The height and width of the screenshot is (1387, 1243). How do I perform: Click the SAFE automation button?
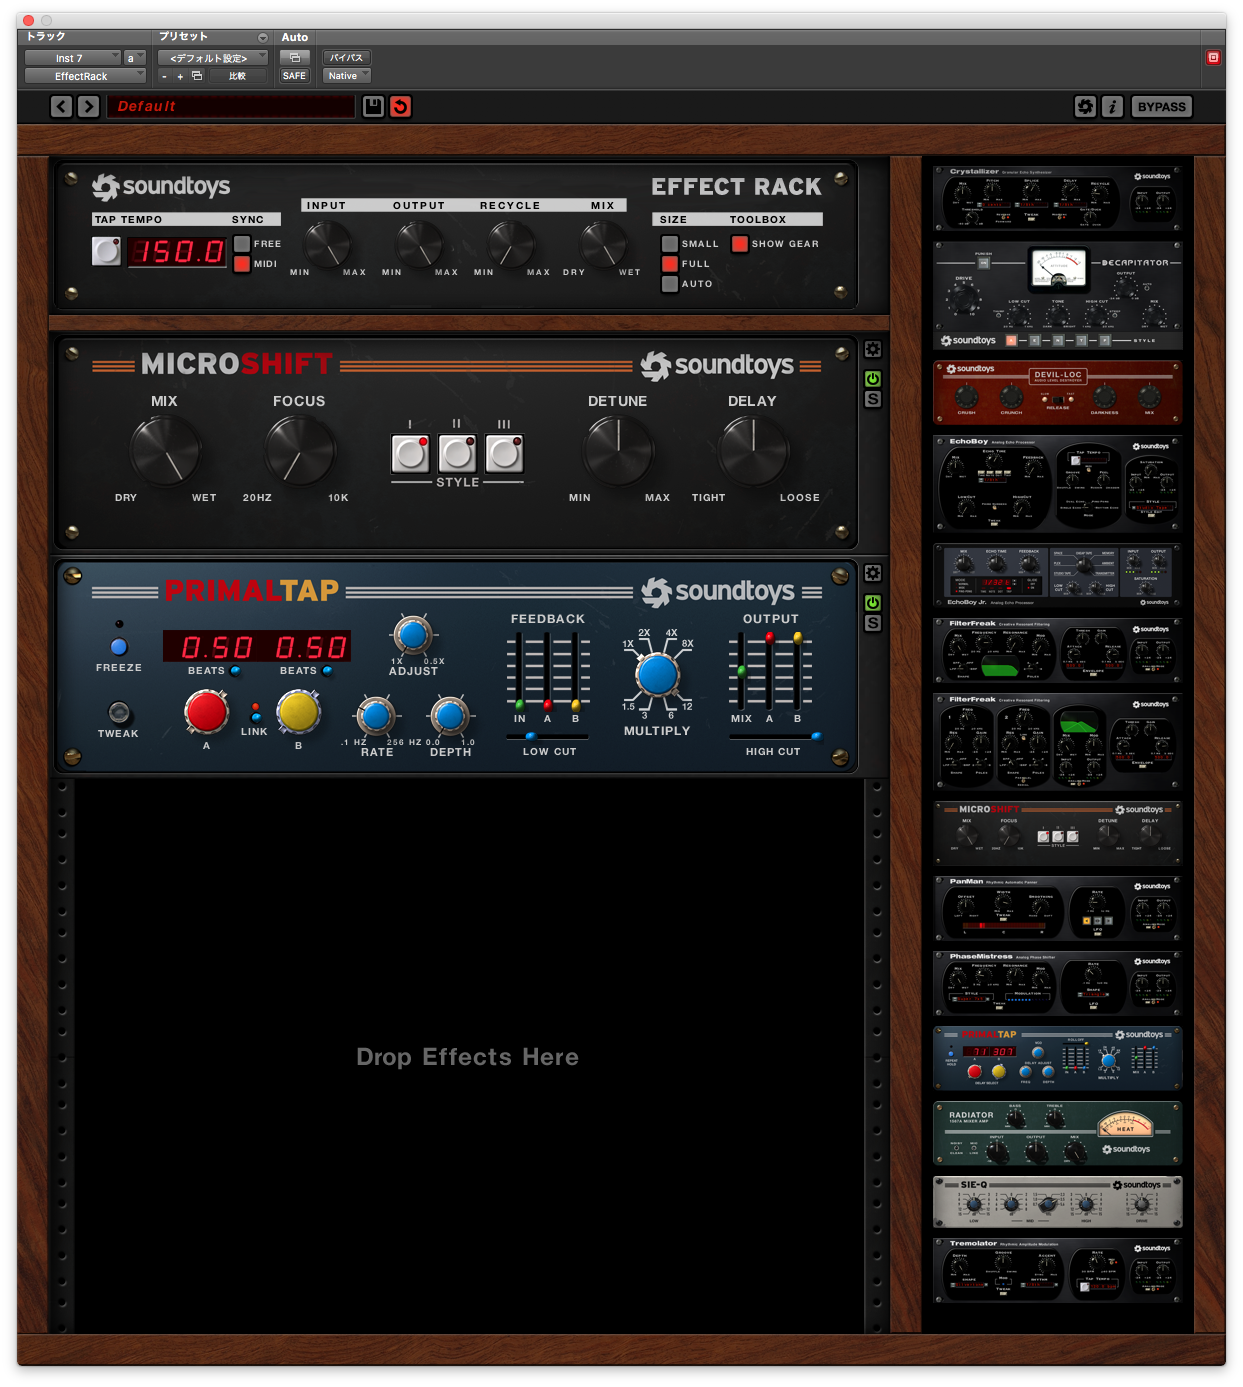point(294,76)
